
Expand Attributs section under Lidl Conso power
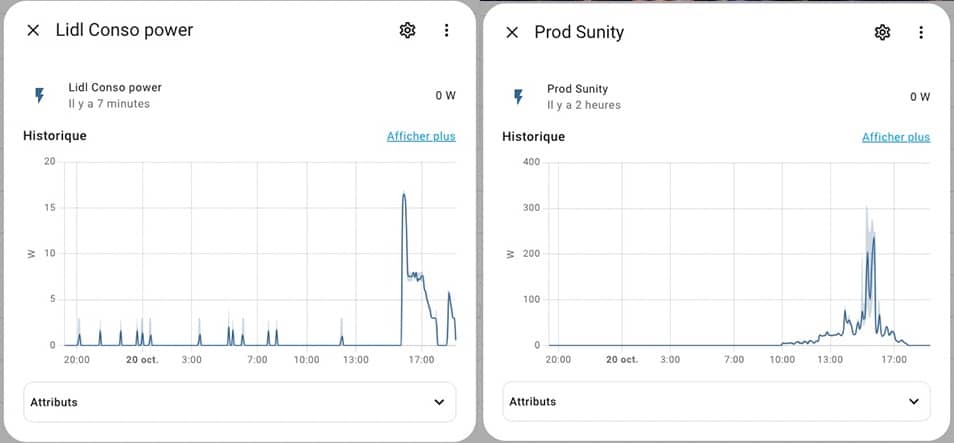click(x=240, y=402)
